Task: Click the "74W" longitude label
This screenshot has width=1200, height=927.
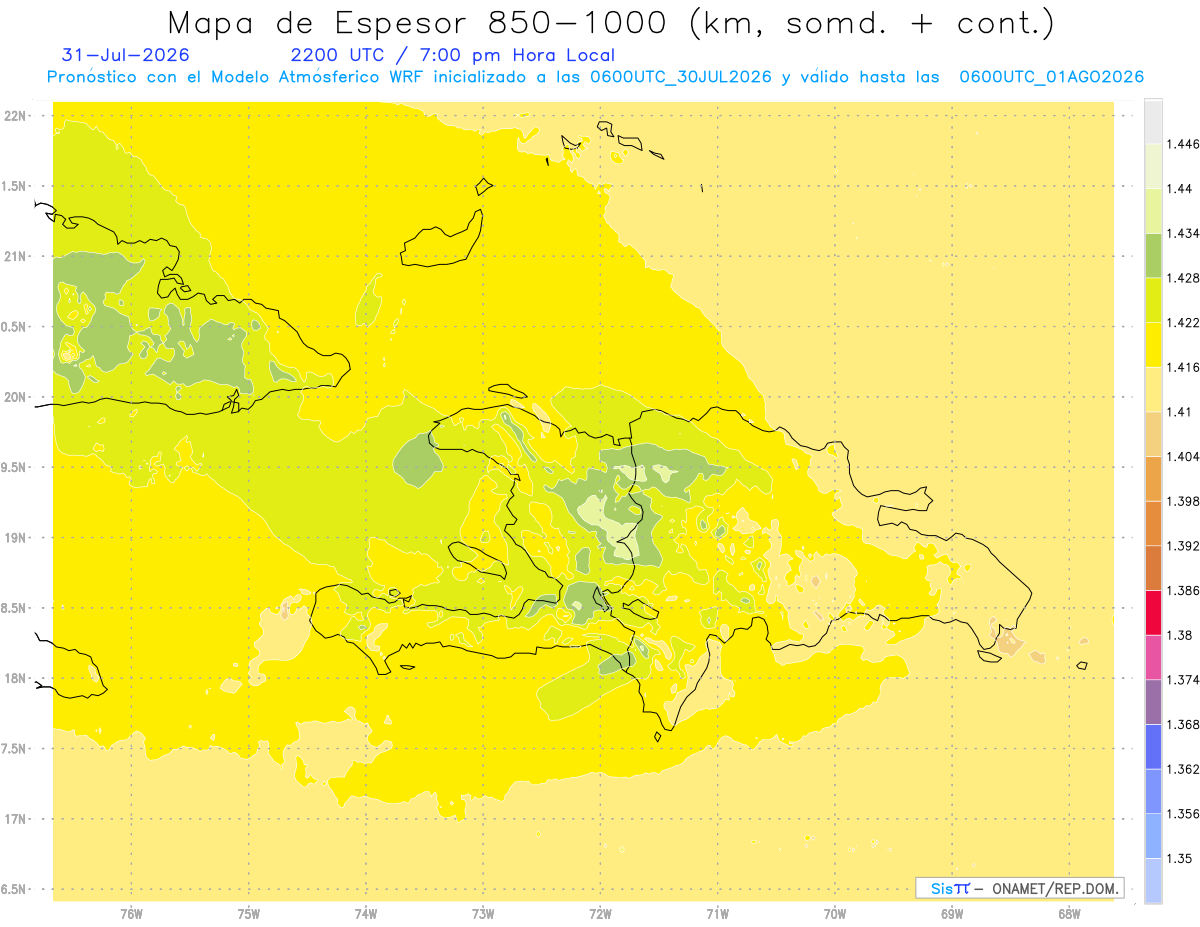Action: (x=366, y=914)
